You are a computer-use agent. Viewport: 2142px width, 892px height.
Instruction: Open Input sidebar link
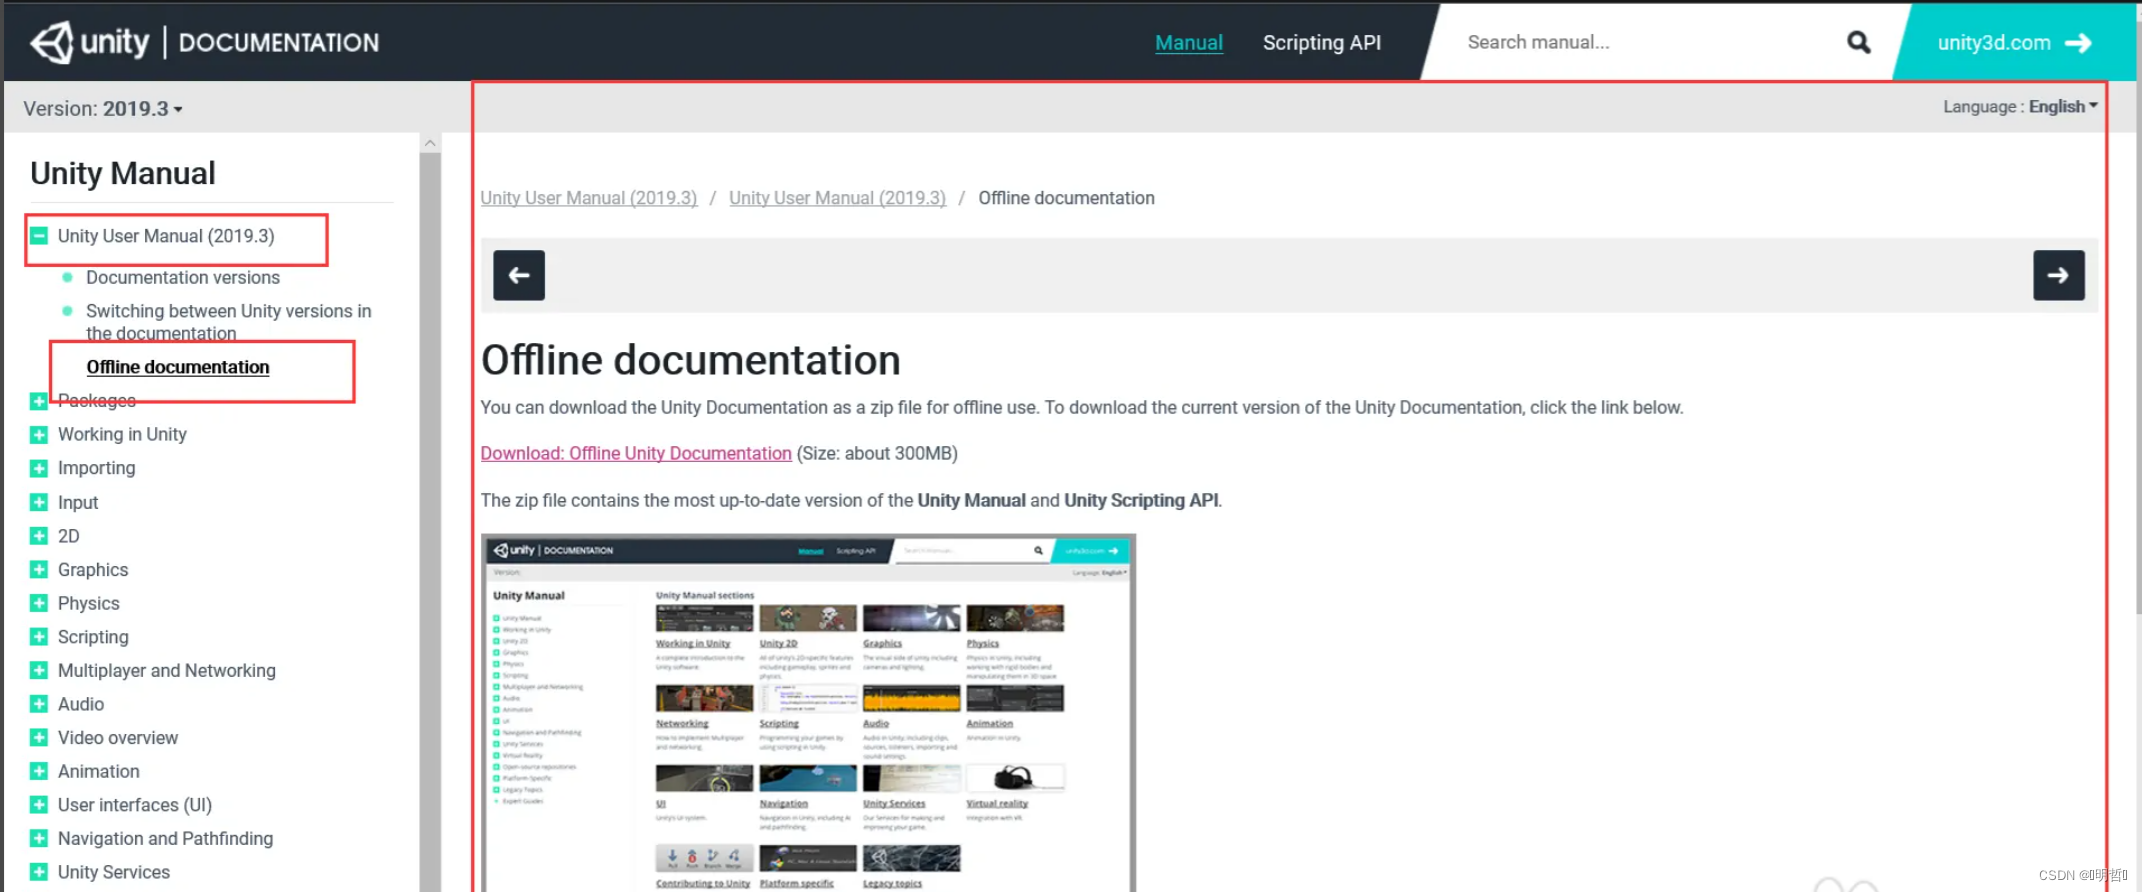pos(78,502)
